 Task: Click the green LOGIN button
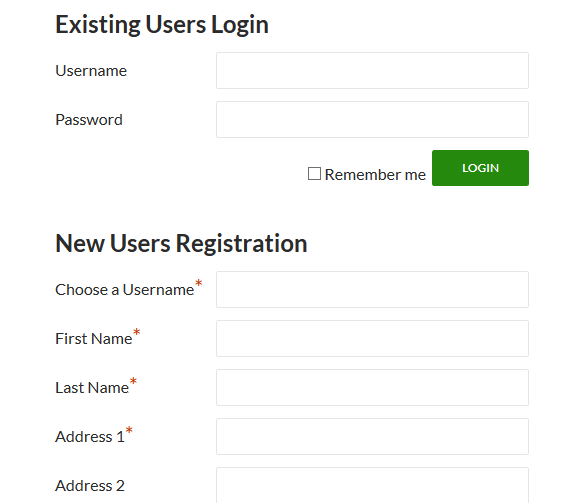click(480, 168)
